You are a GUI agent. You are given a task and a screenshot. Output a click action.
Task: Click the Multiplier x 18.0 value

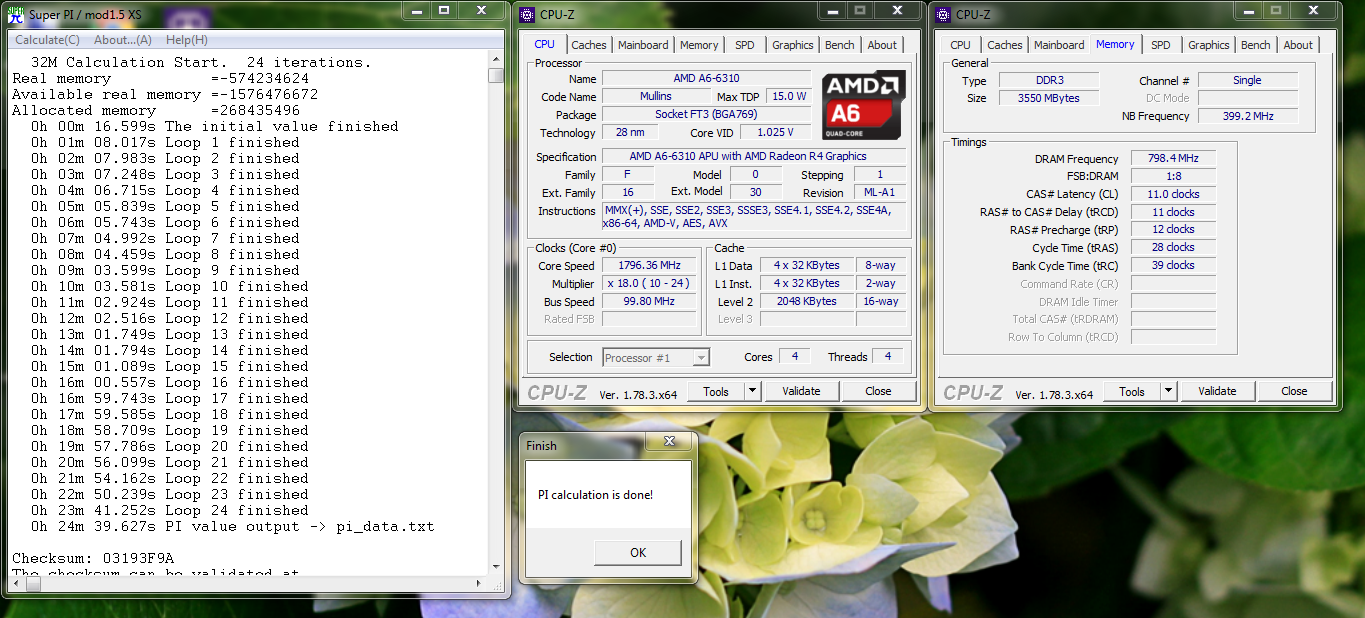point(649,283)
